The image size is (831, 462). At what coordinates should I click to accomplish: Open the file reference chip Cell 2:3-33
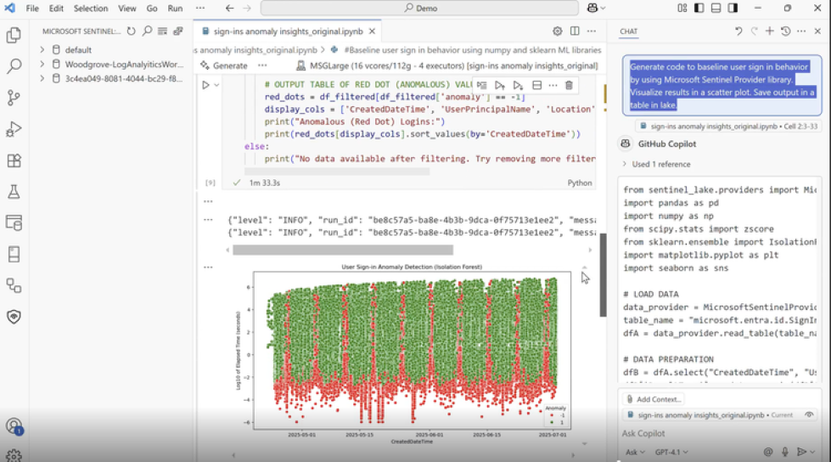tap(729, 126)
